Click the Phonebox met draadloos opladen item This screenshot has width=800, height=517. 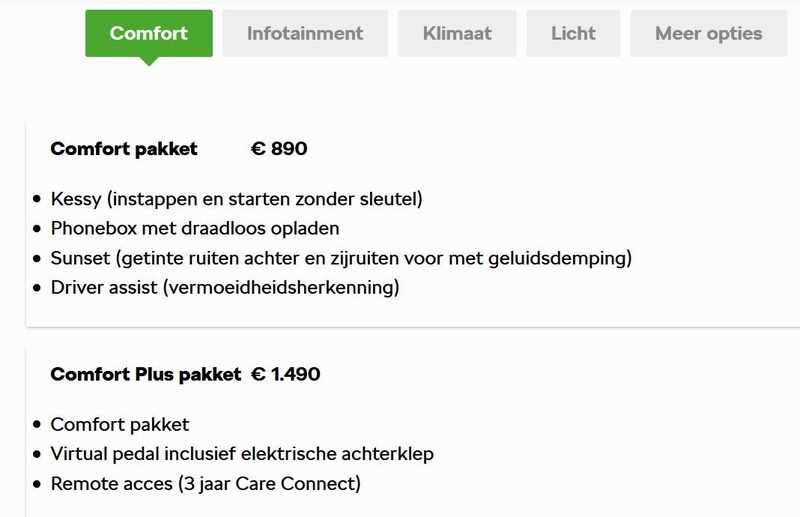195,228
